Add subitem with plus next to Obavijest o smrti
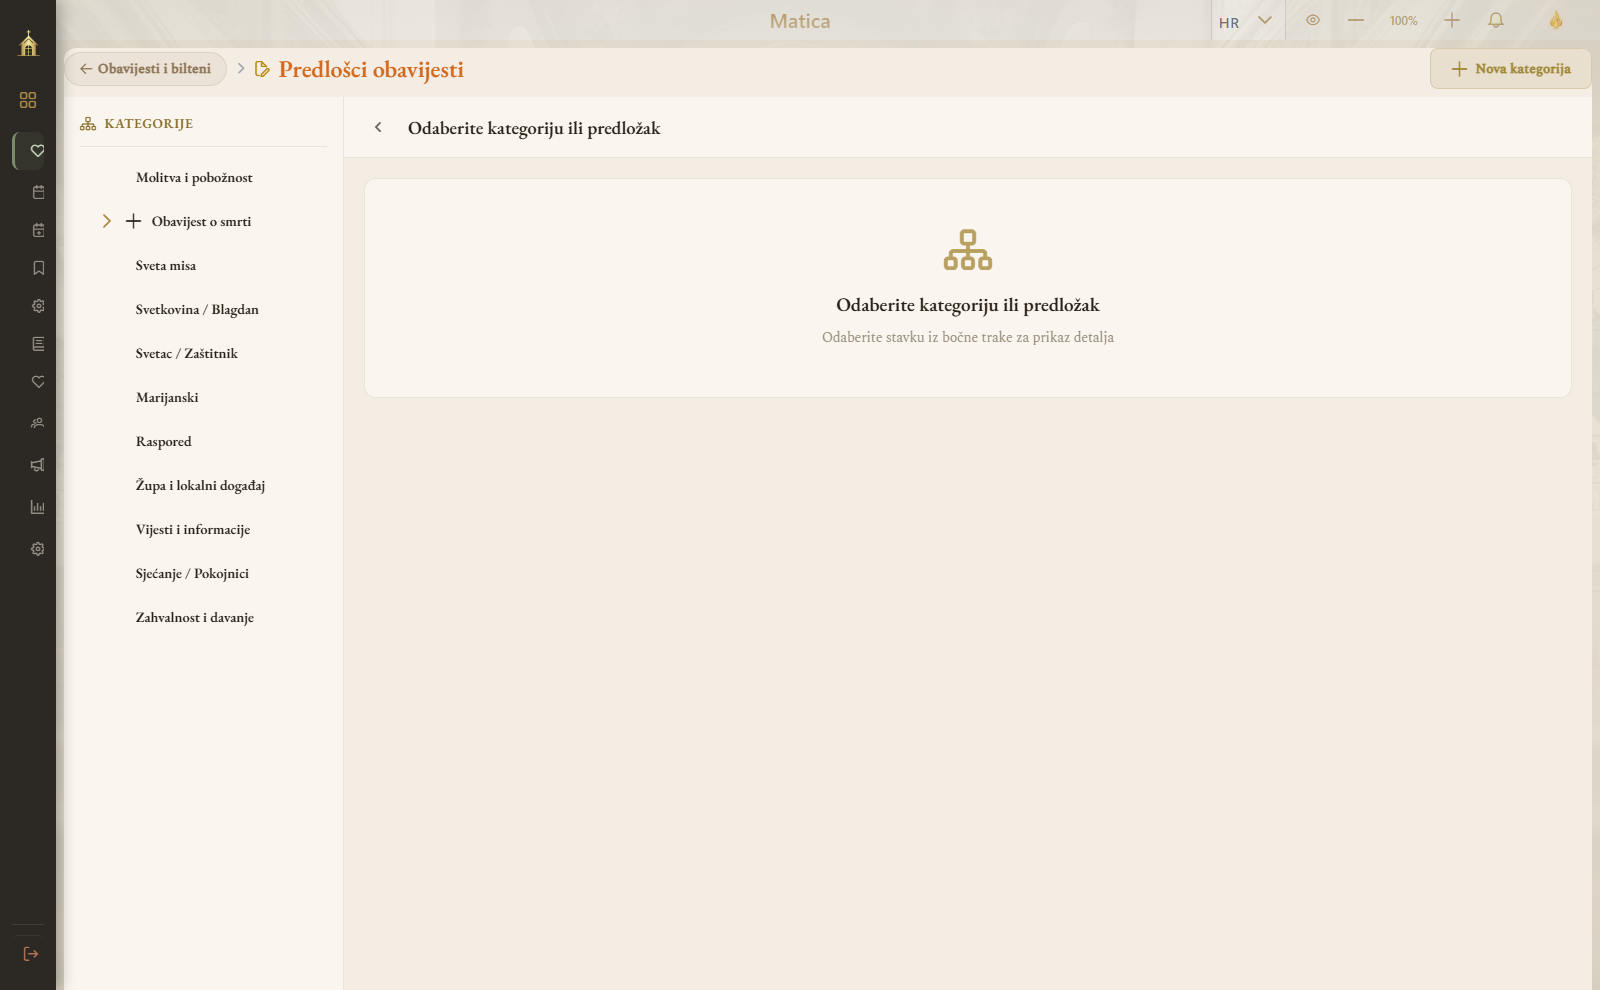The image size is (1600, 990). 133,221
